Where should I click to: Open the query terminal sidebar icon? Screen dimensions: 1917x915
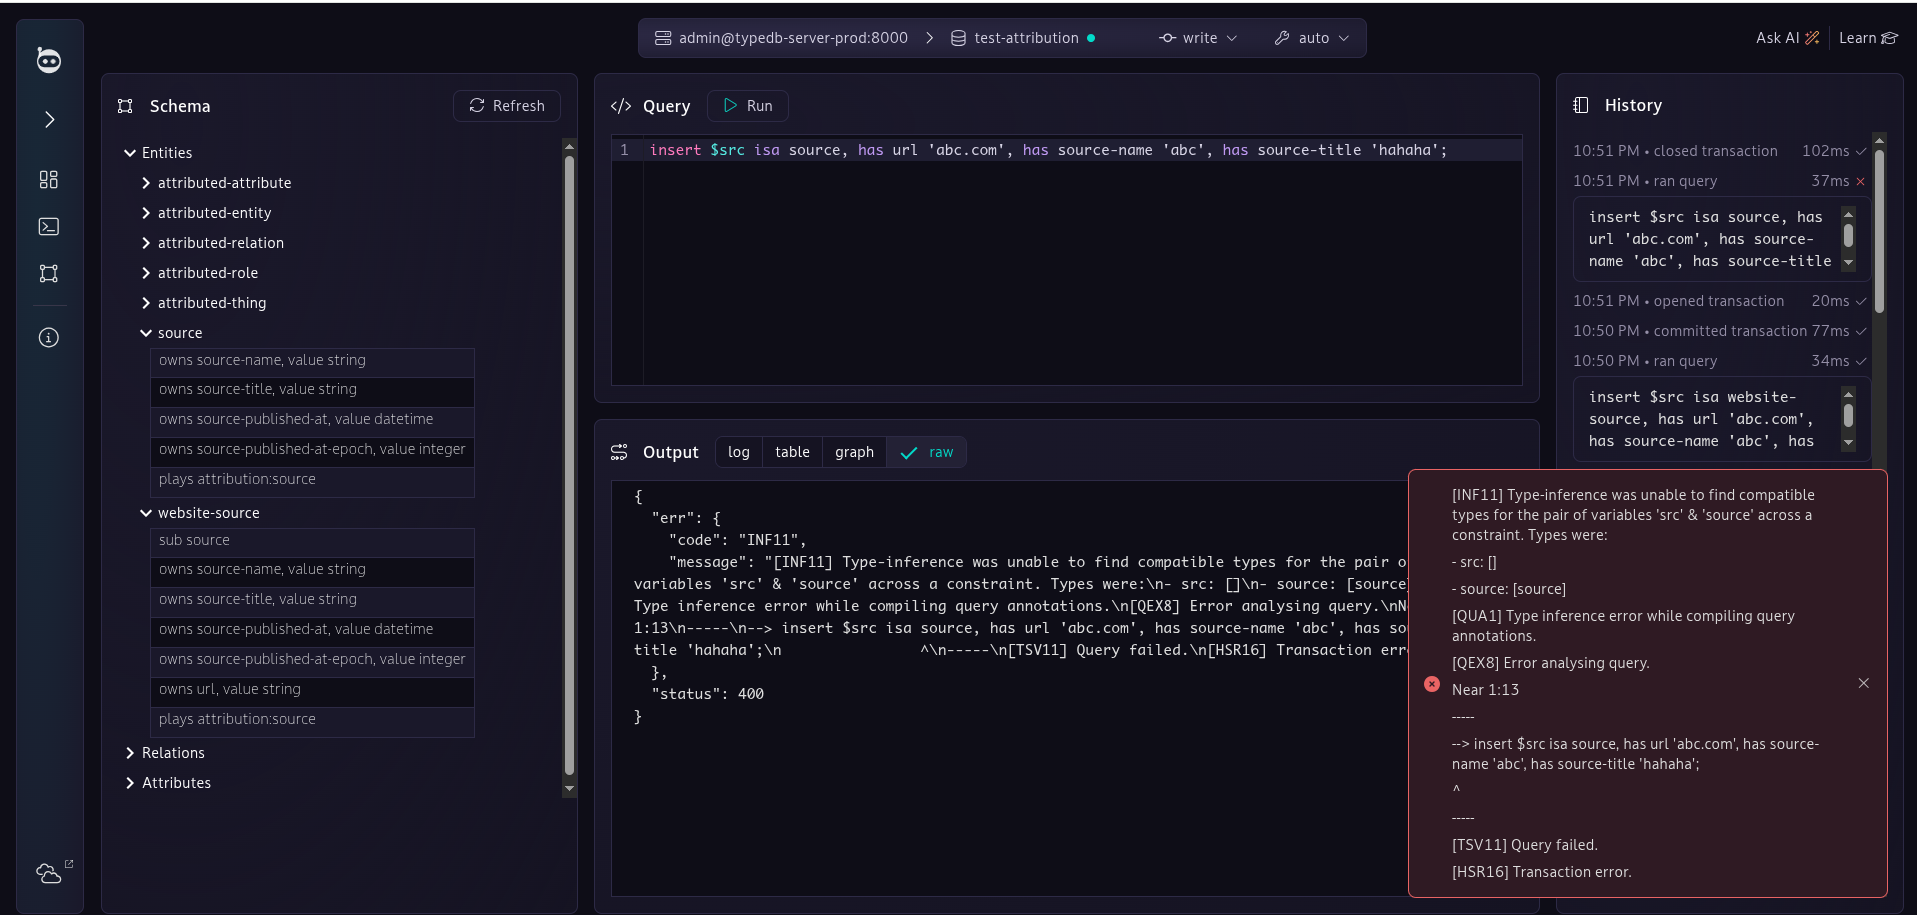tap(49, 227)
